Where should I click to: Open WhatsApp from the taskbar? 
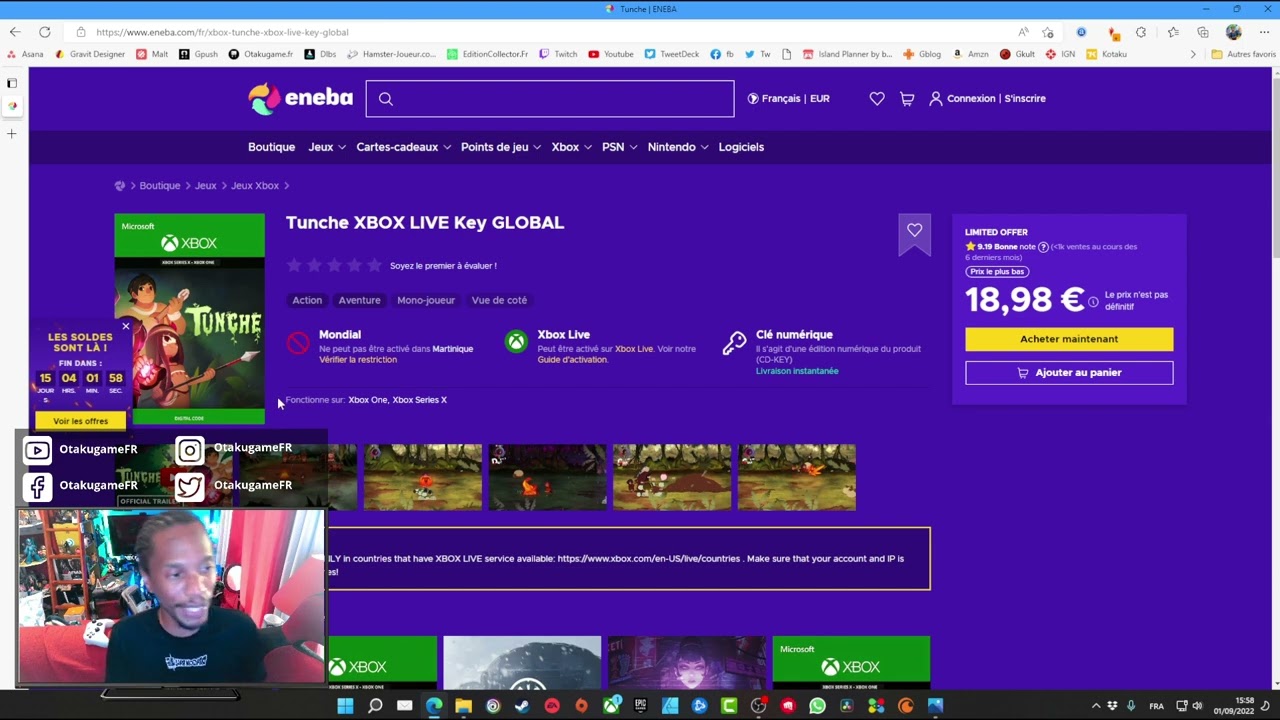coord(817,706)
